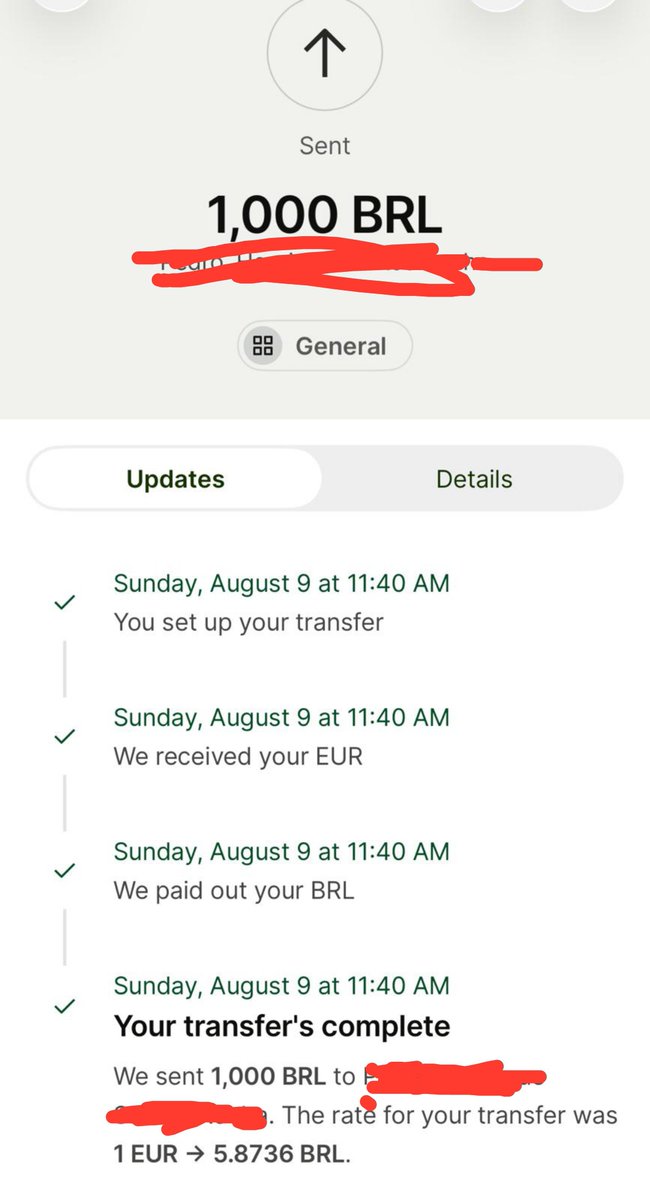Tap 'Your transfer's complete' heading

pos(282,1026)
